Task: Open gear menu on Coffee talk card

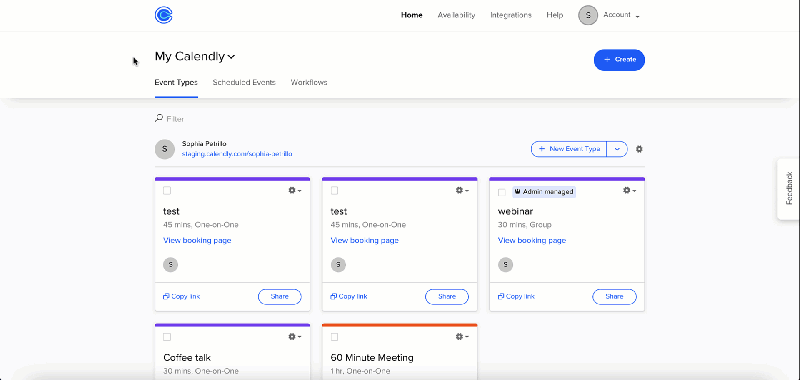Action: [x=294, y=337]
